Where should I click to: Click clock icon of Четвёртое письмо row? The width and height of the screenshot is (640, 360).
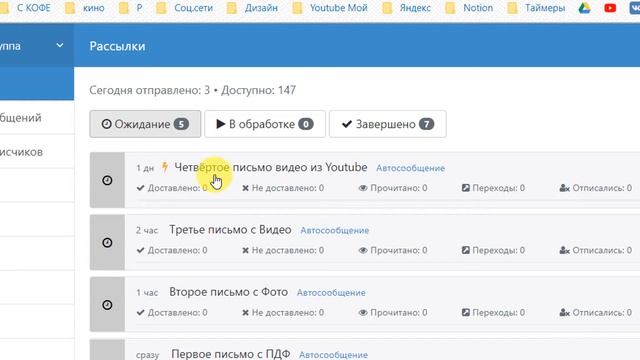click(x=107, y=180)
